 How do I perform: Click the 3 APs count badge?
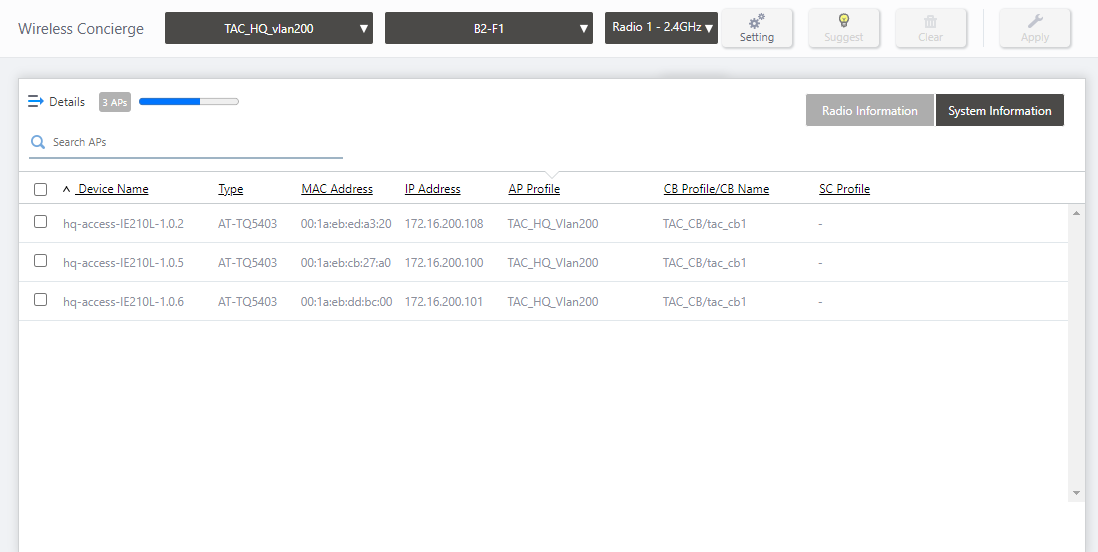click(x=115, y=102)
